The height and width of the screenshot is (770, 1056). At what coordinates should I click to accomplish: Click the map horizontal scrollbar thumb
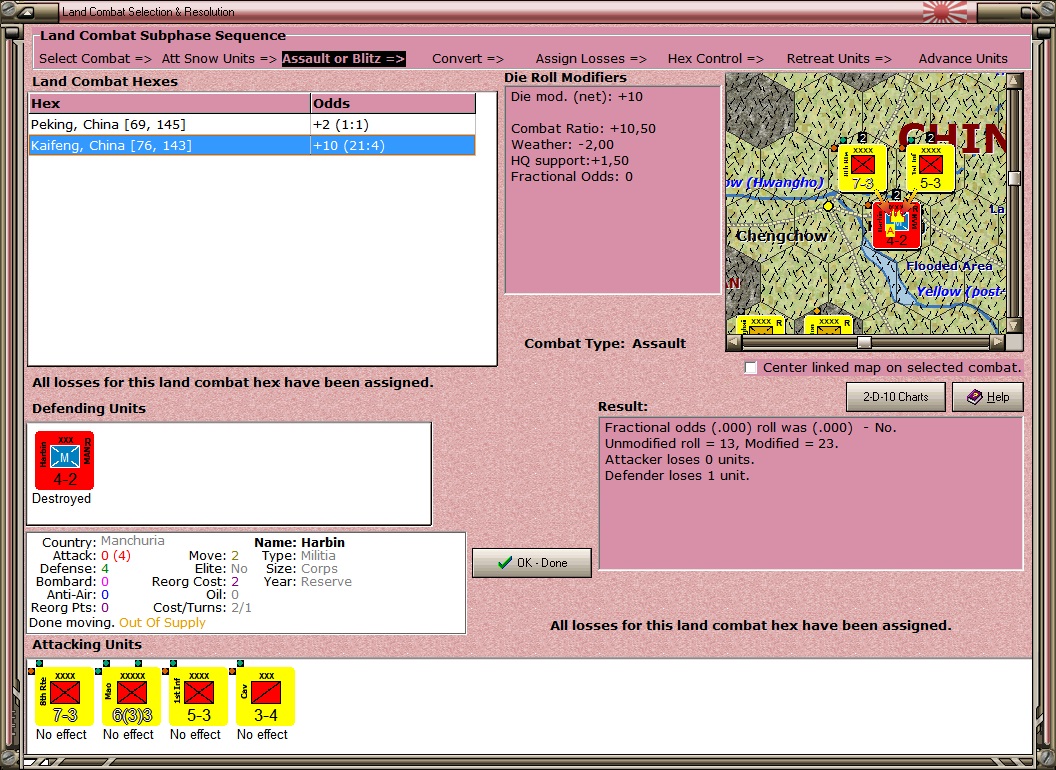(863, 342)
